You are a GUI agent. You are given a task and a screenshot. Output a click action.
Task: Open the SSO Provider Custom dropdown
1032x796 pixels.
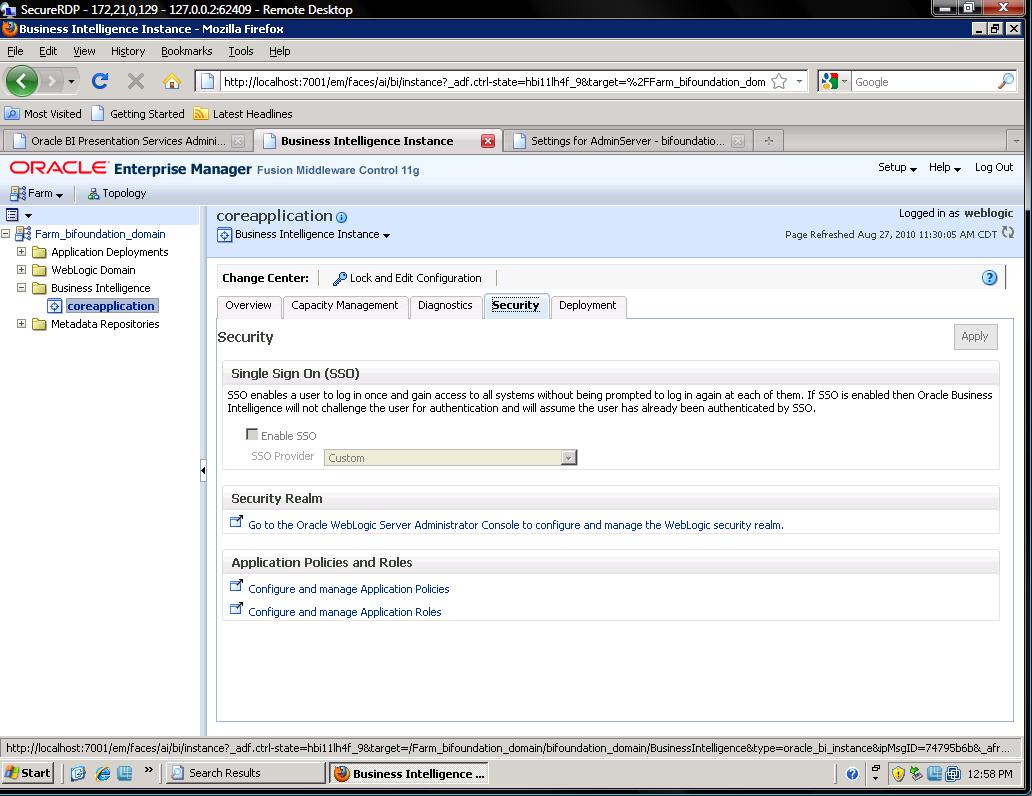(x=450, y=458)
